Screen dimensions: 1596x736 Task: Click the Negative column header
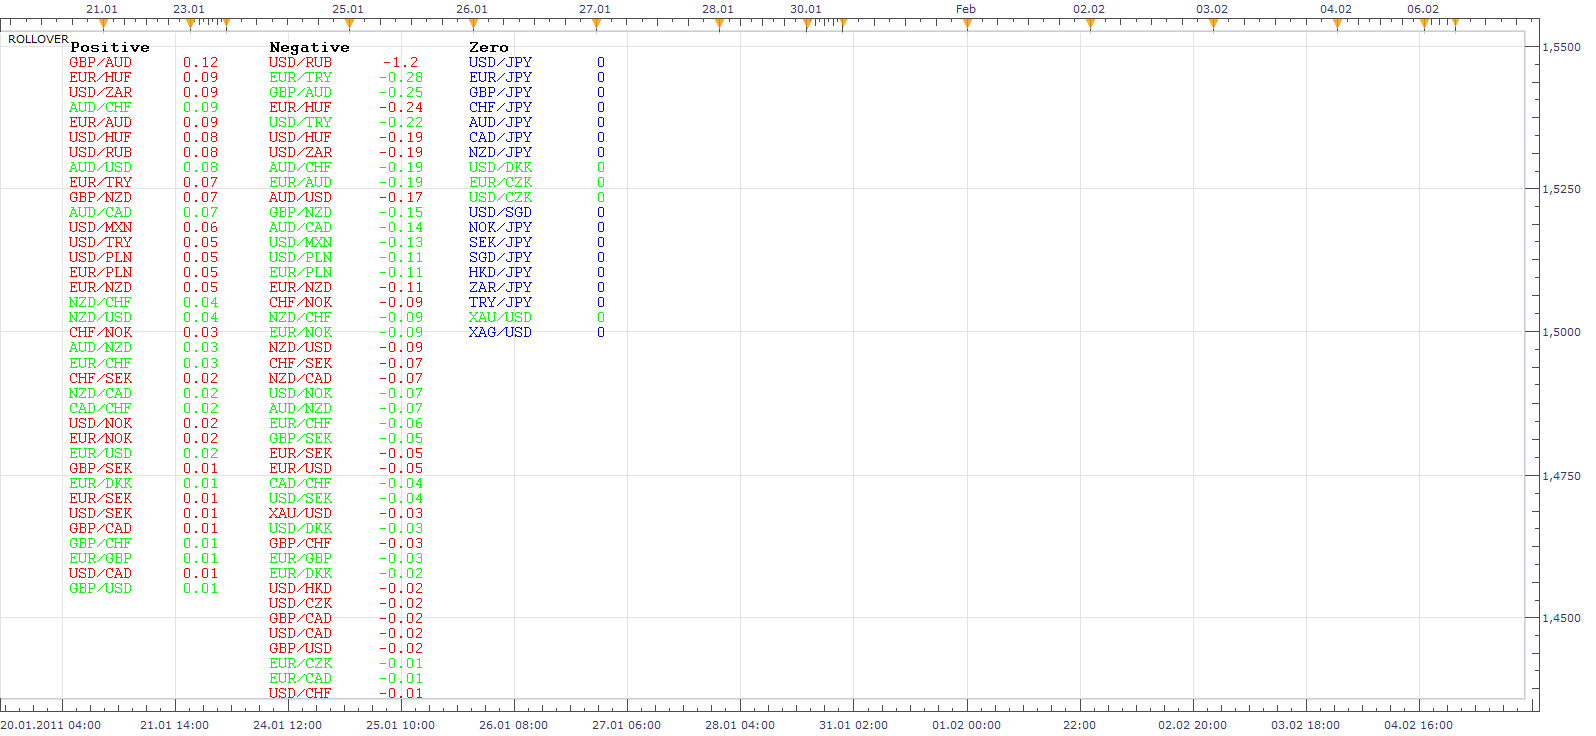tap(309, 47)
